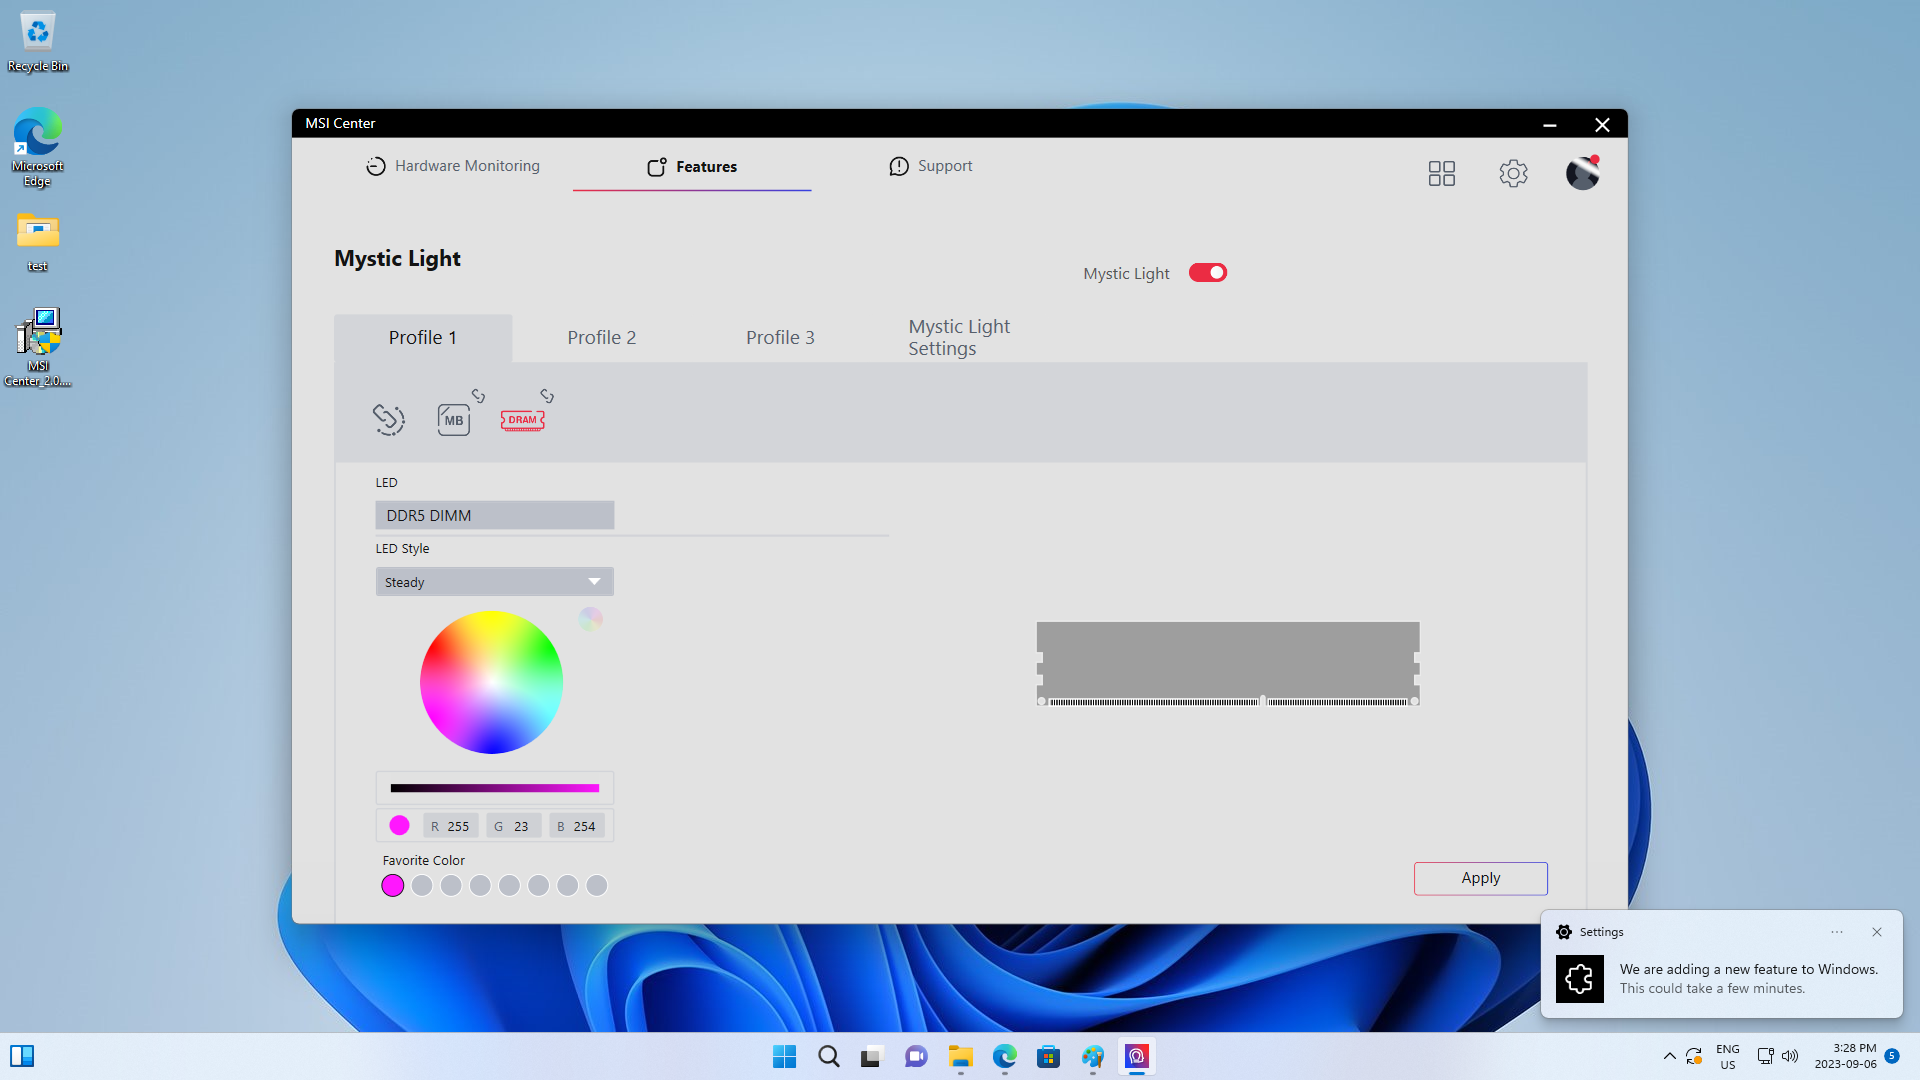Open the Windows Start menu

(x=785, y=1057)
